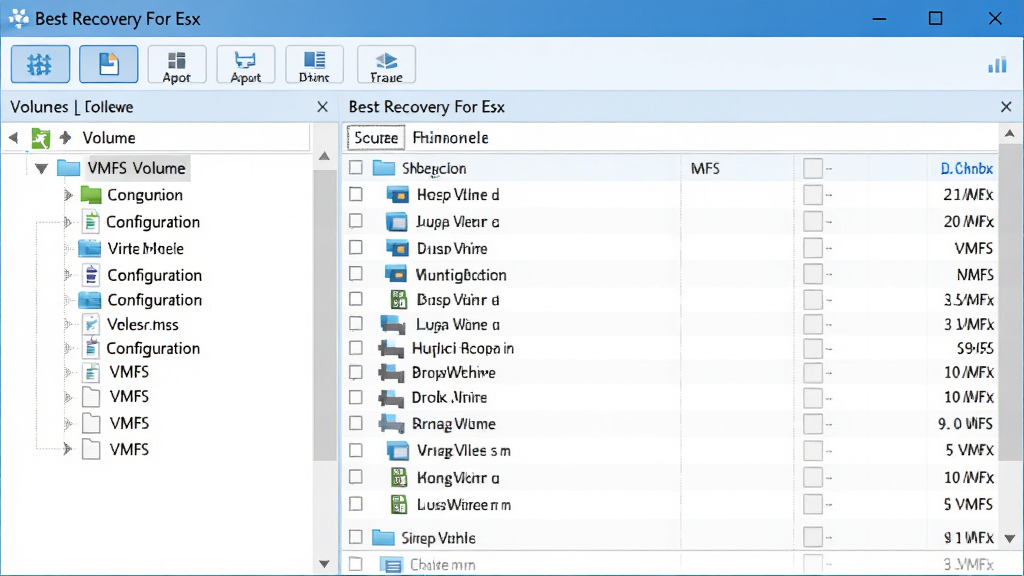Expand the Virte Maele node
The image size is (1024, 576).
pyautogui.click(x=68, y=248)
